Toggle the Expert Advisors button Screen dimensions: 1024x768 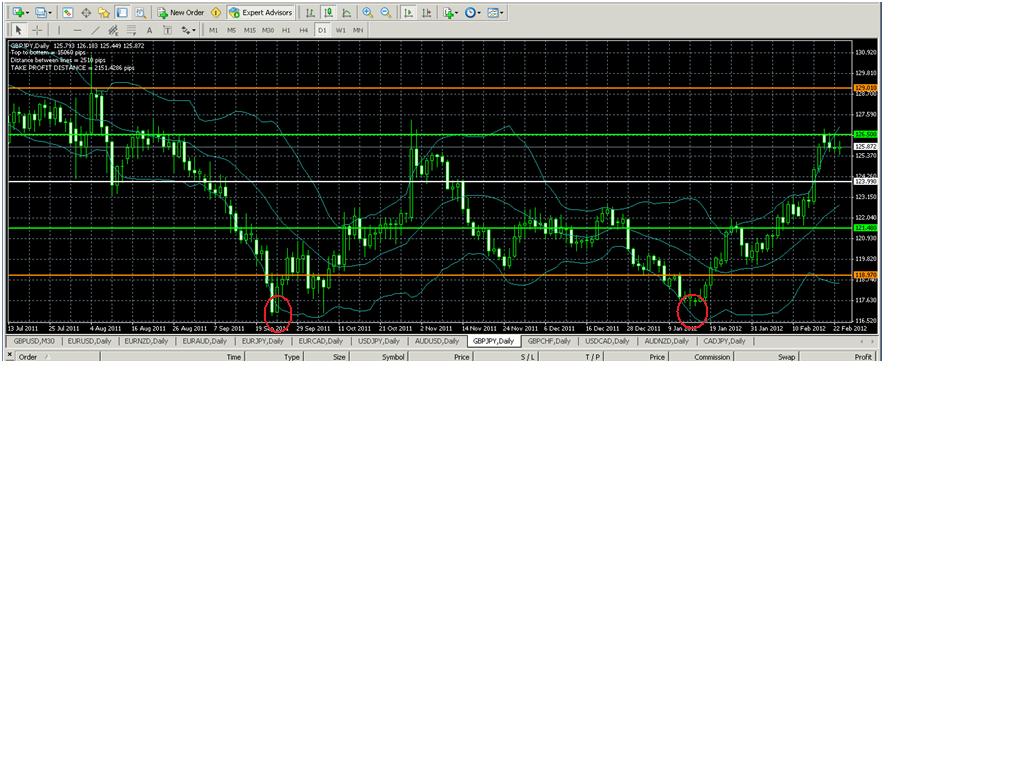[x=261, y=12]
